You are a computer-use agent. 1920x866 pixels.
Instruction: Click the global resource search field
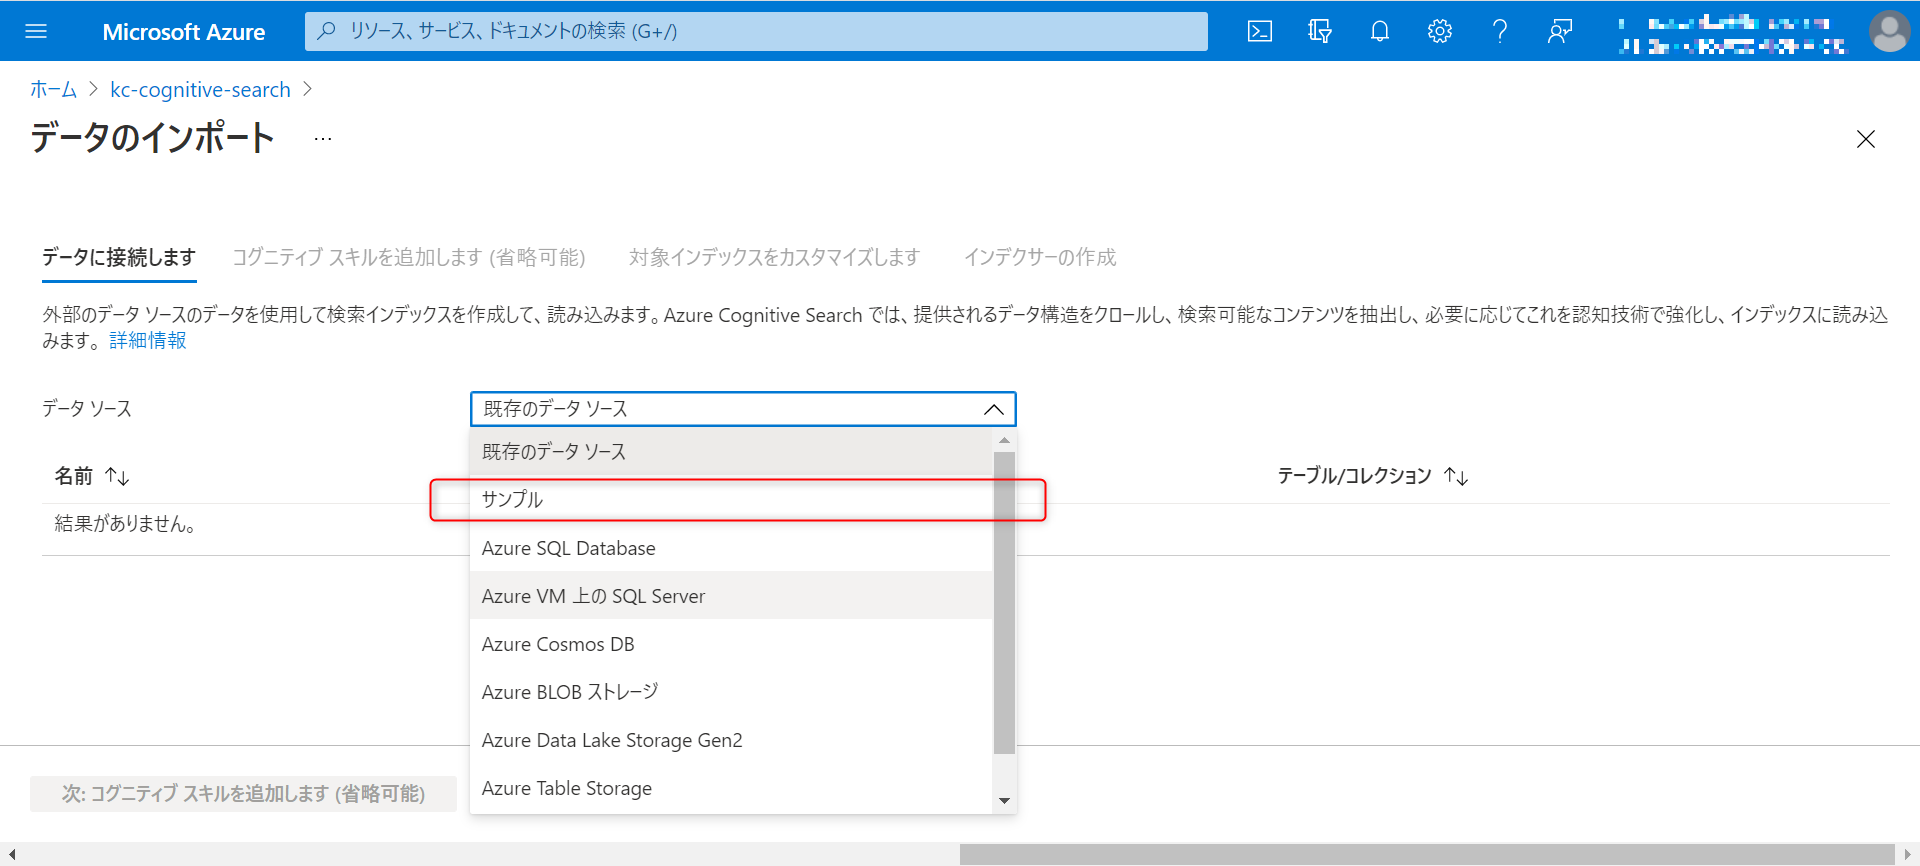coord(756,31)
